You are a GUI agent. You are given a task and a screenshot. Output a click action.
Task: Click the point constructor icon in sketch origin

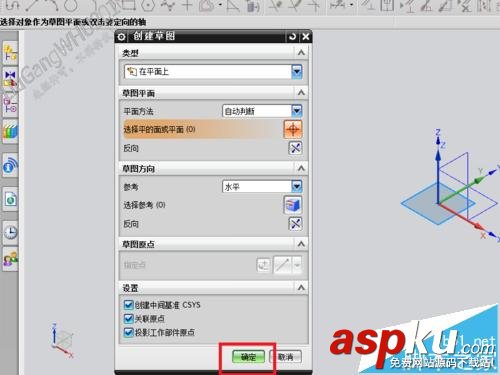pos(263,265)
